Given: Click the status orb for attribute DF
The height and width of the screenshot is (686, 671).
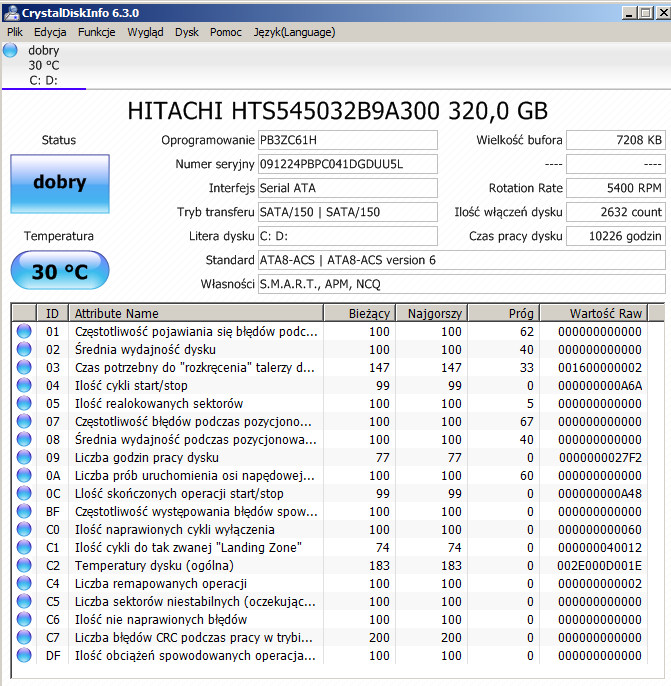Looking at the screenshot, I should [x=24, y=655].
